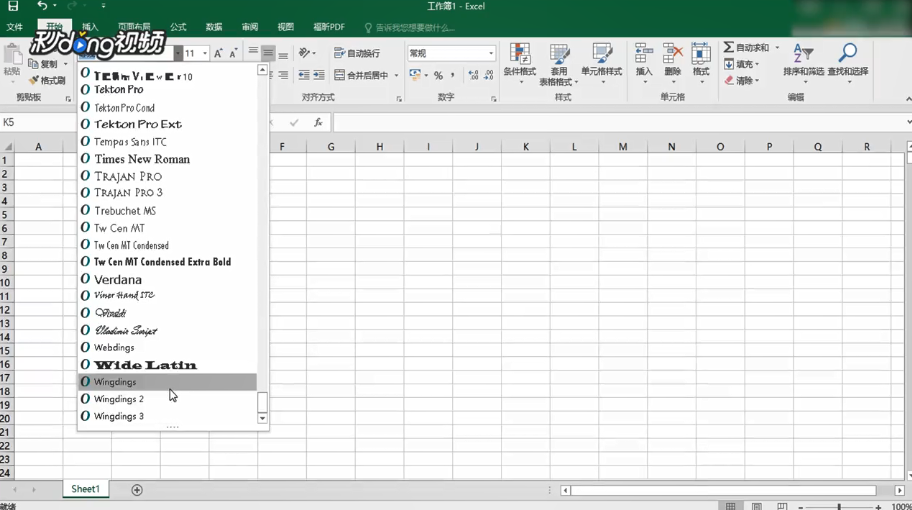The image size is (912, 510).
Task: Open the 格式 format cells menu
Action: click(x=701, y=63)
